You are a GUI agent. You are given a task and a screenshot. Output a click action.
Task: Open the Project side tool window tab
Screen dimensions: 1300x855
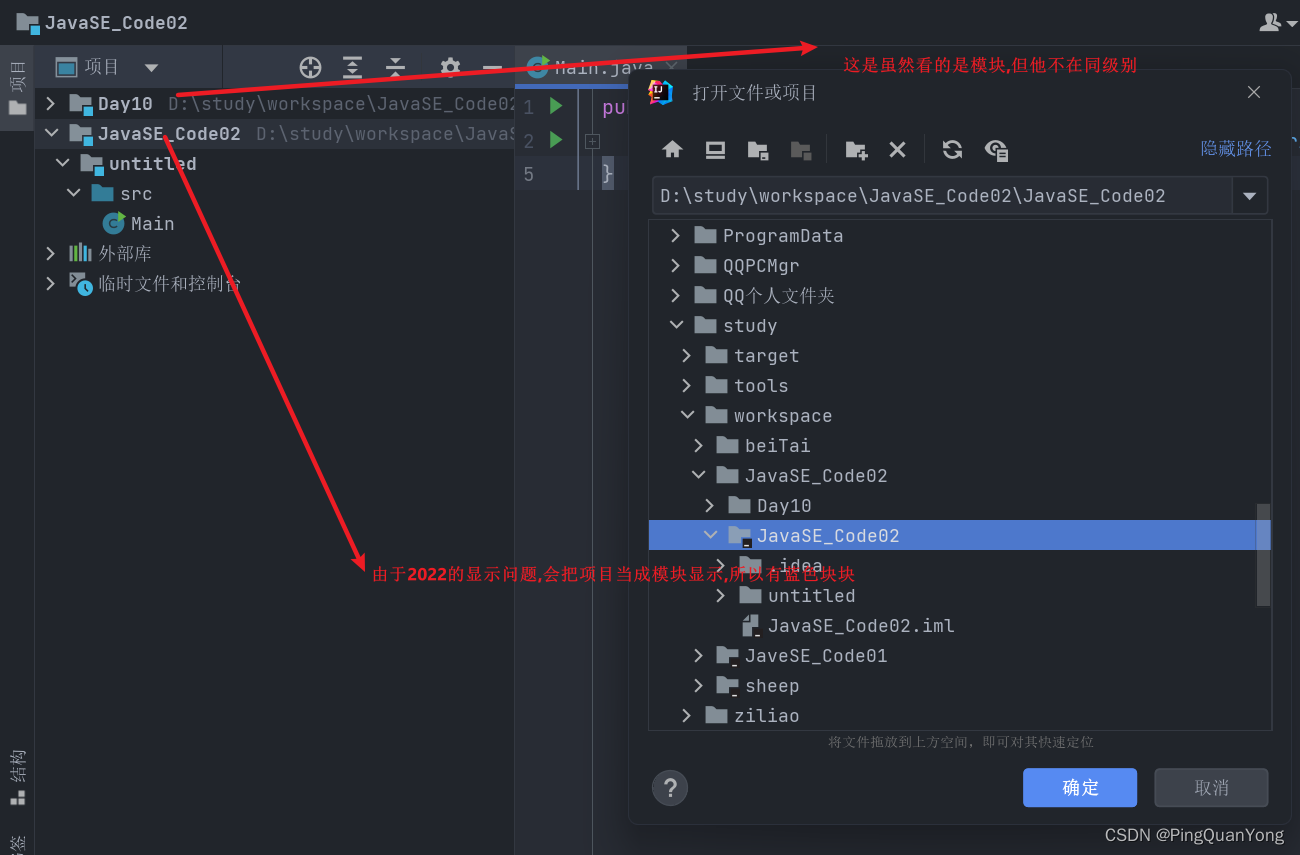tap(17, 89)
